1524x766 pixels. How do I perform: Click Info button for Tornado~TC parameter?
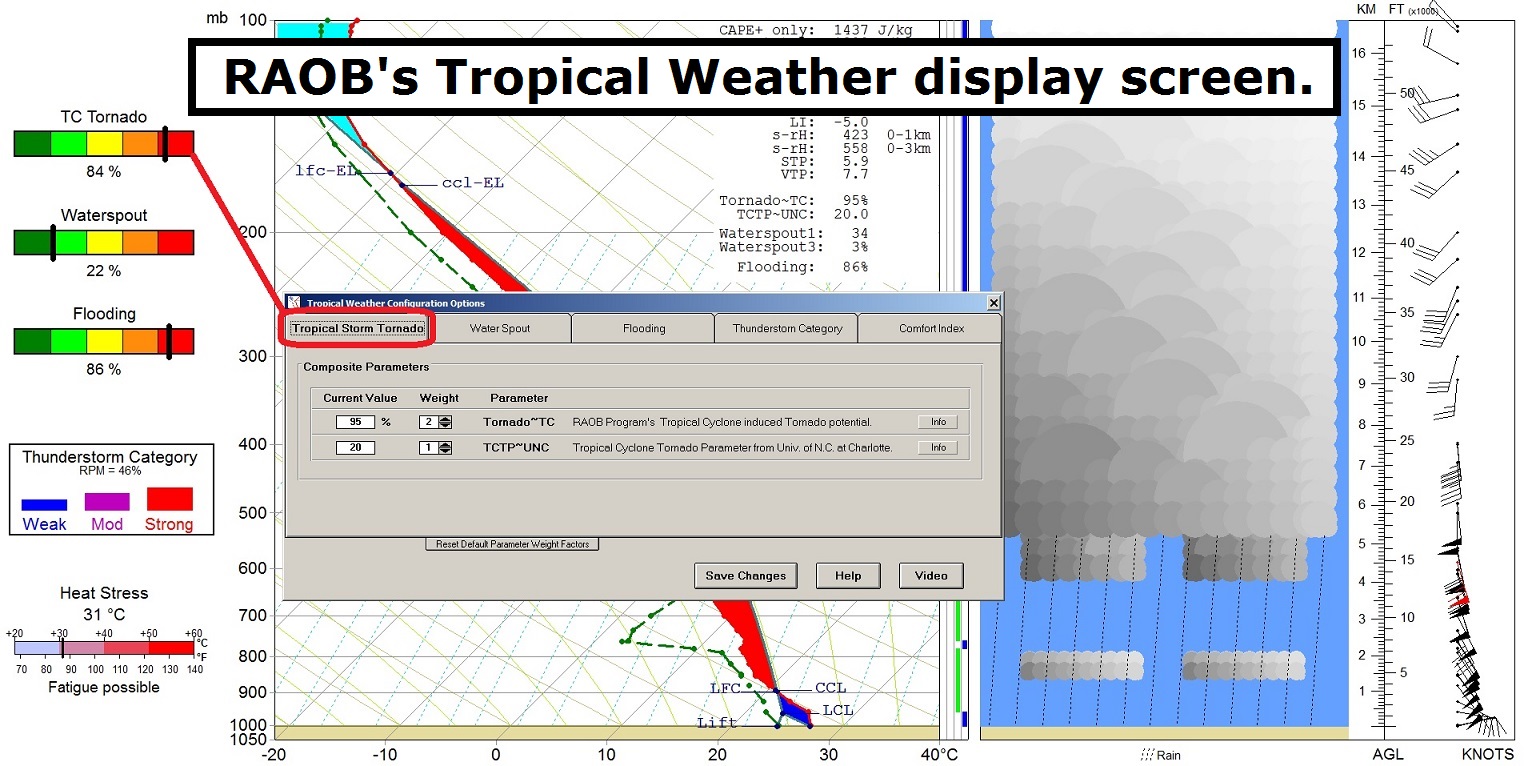(938, 422)
